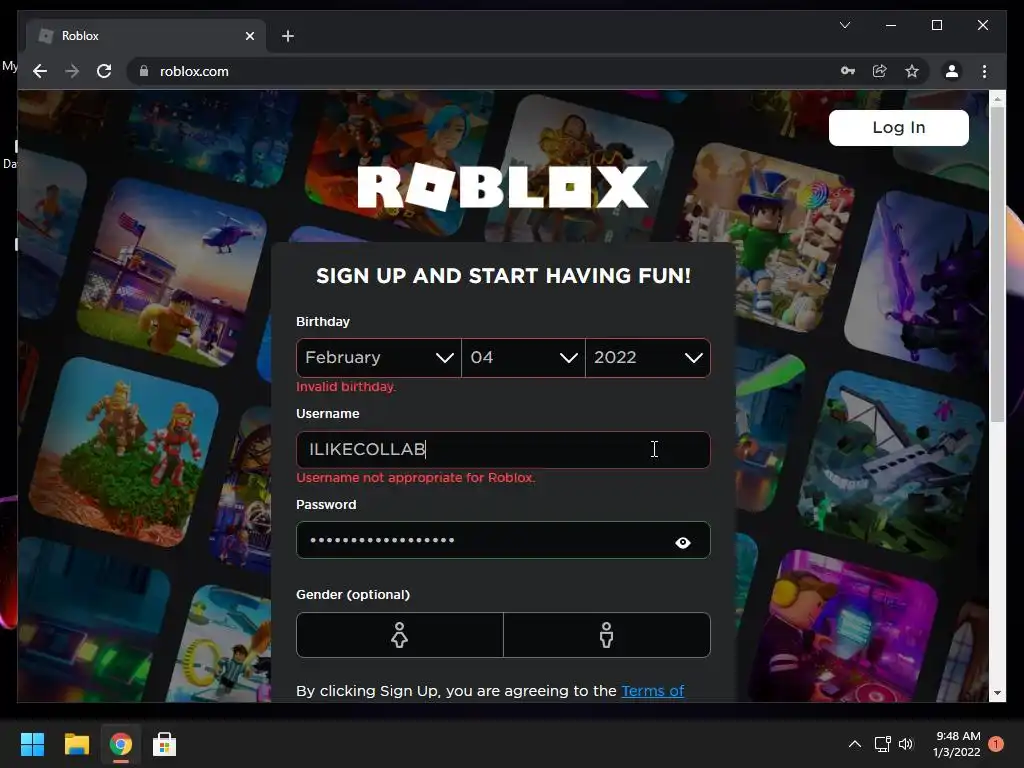The image size is (1024, 768).
Task: Click the 'Gender (optional)' label
Action: pos(353,594)
